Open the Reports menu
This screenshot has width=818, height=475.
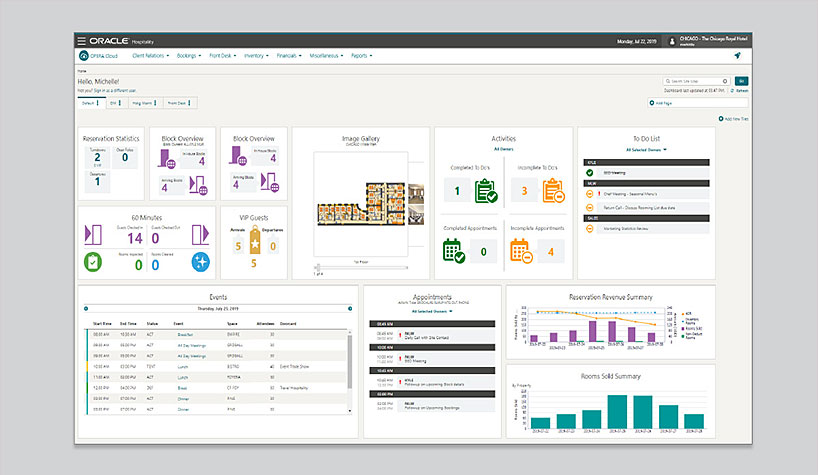pyautogui.click(x=361, y=55)
